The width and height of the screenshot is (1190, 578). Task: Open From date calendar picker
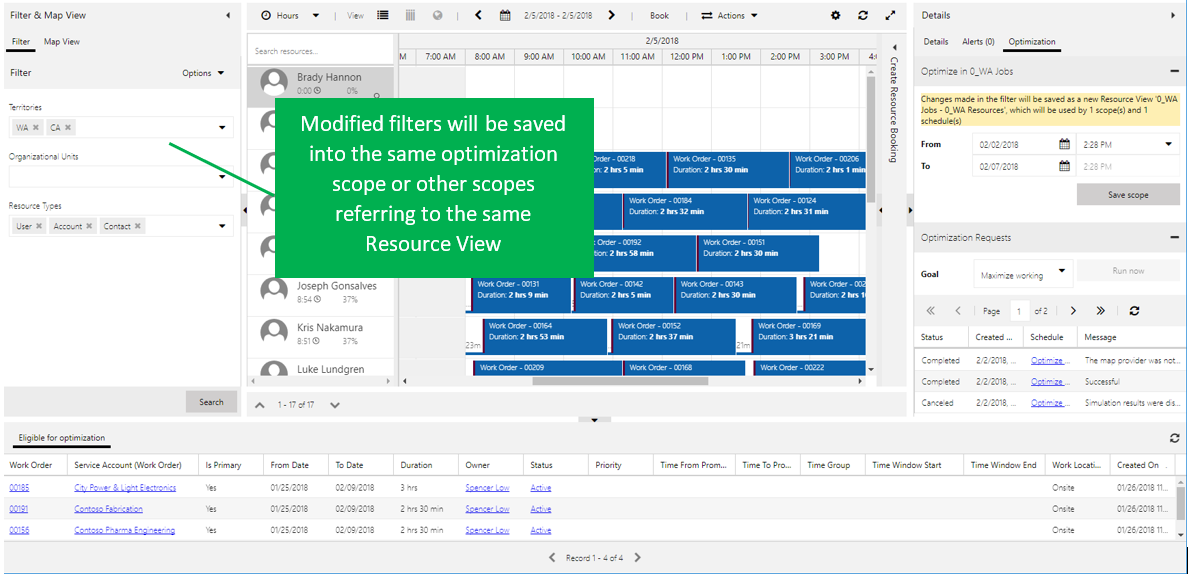click(1064, 144)
